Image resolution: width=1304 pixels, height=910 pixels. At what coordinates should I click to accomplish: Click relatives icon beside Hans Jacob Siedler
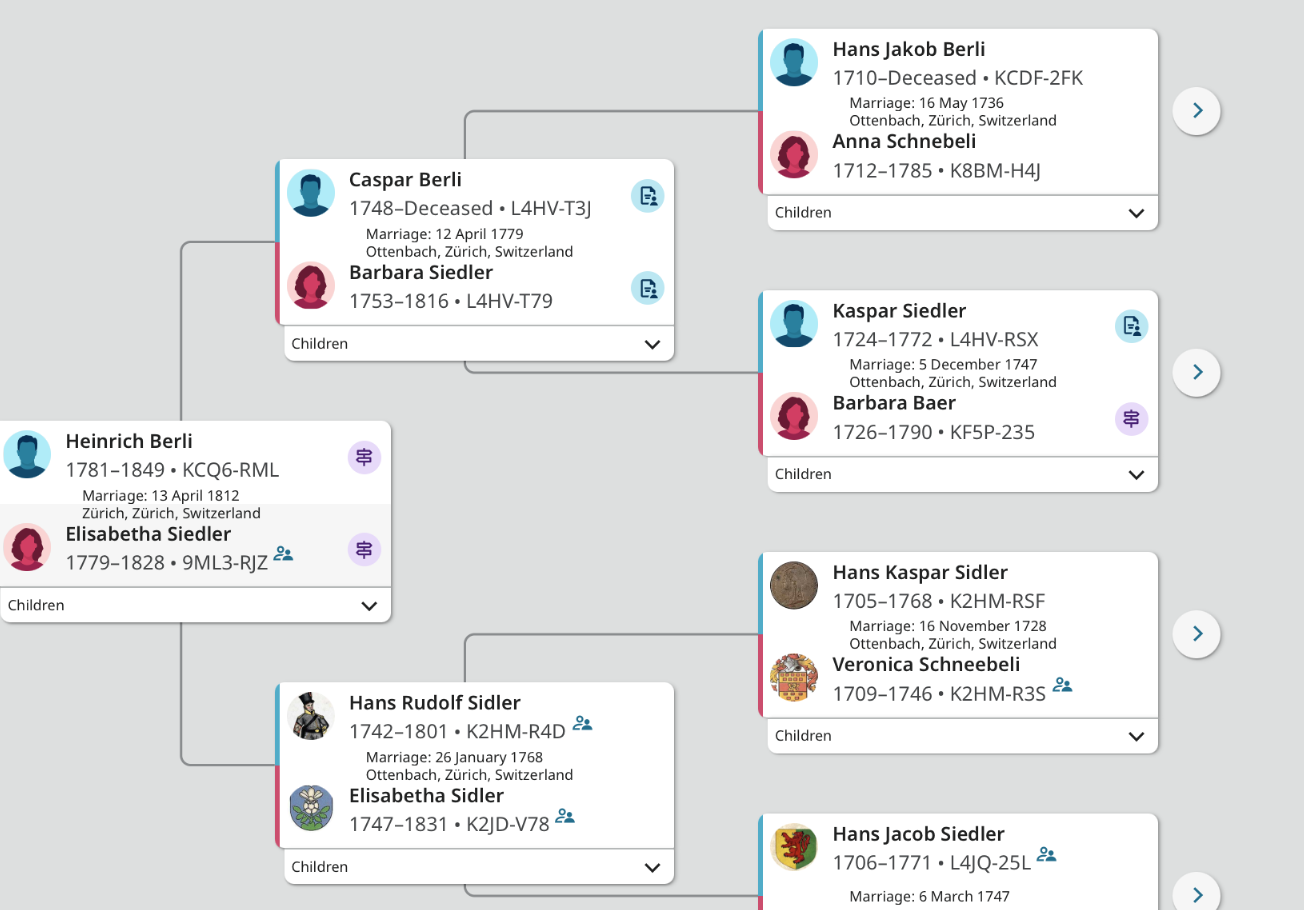point(1047,855)
